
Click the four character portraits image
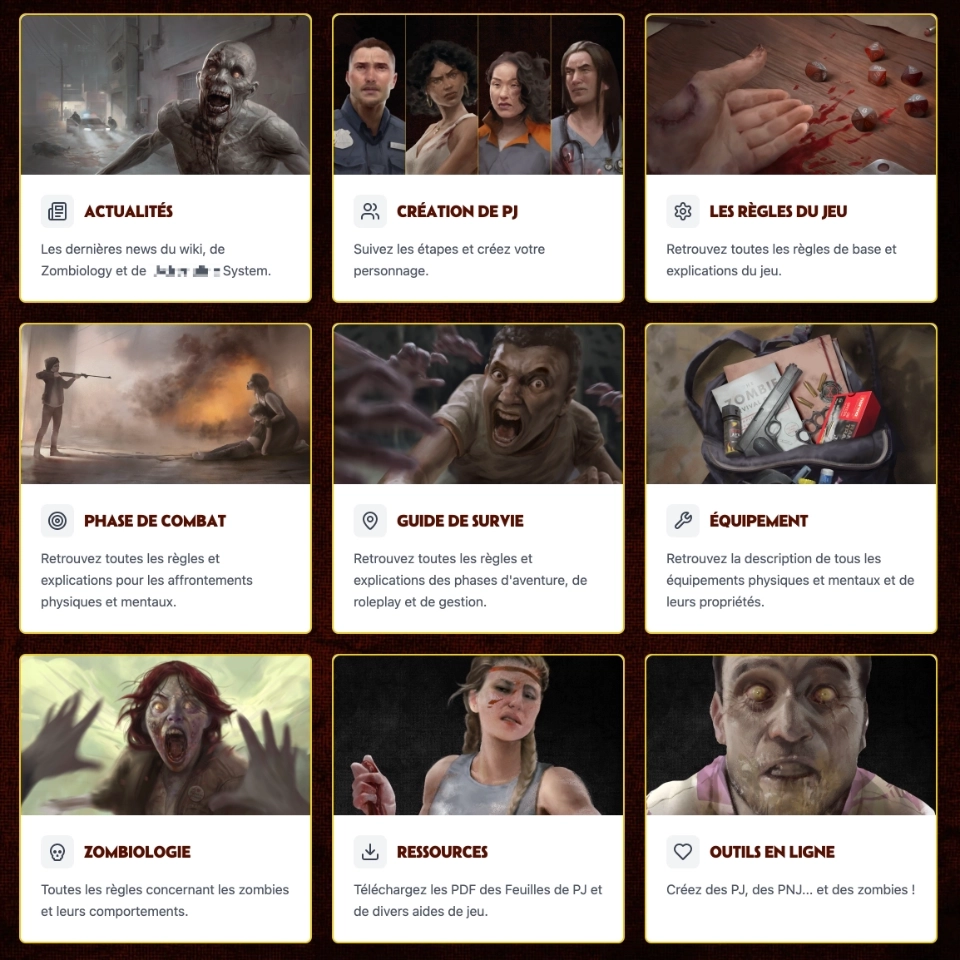click(478, 95)
